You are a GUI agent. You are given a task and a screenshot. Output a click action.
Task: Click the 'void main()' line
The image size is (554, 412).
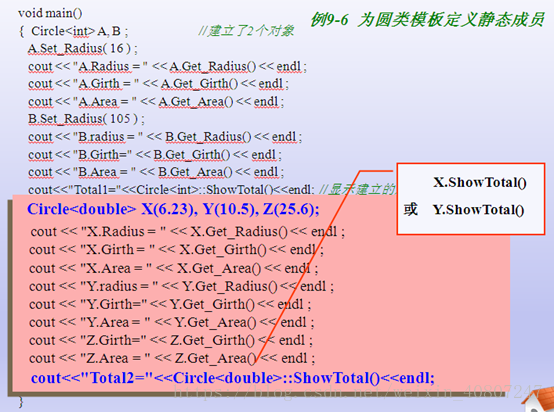pos(50,13)
